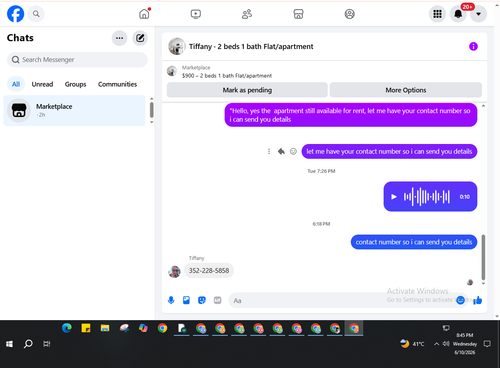Open Sticky Notes from taskbar
The width and height of the screenshot is (500, 368).
pyautogui.click(x=86, y=328)
